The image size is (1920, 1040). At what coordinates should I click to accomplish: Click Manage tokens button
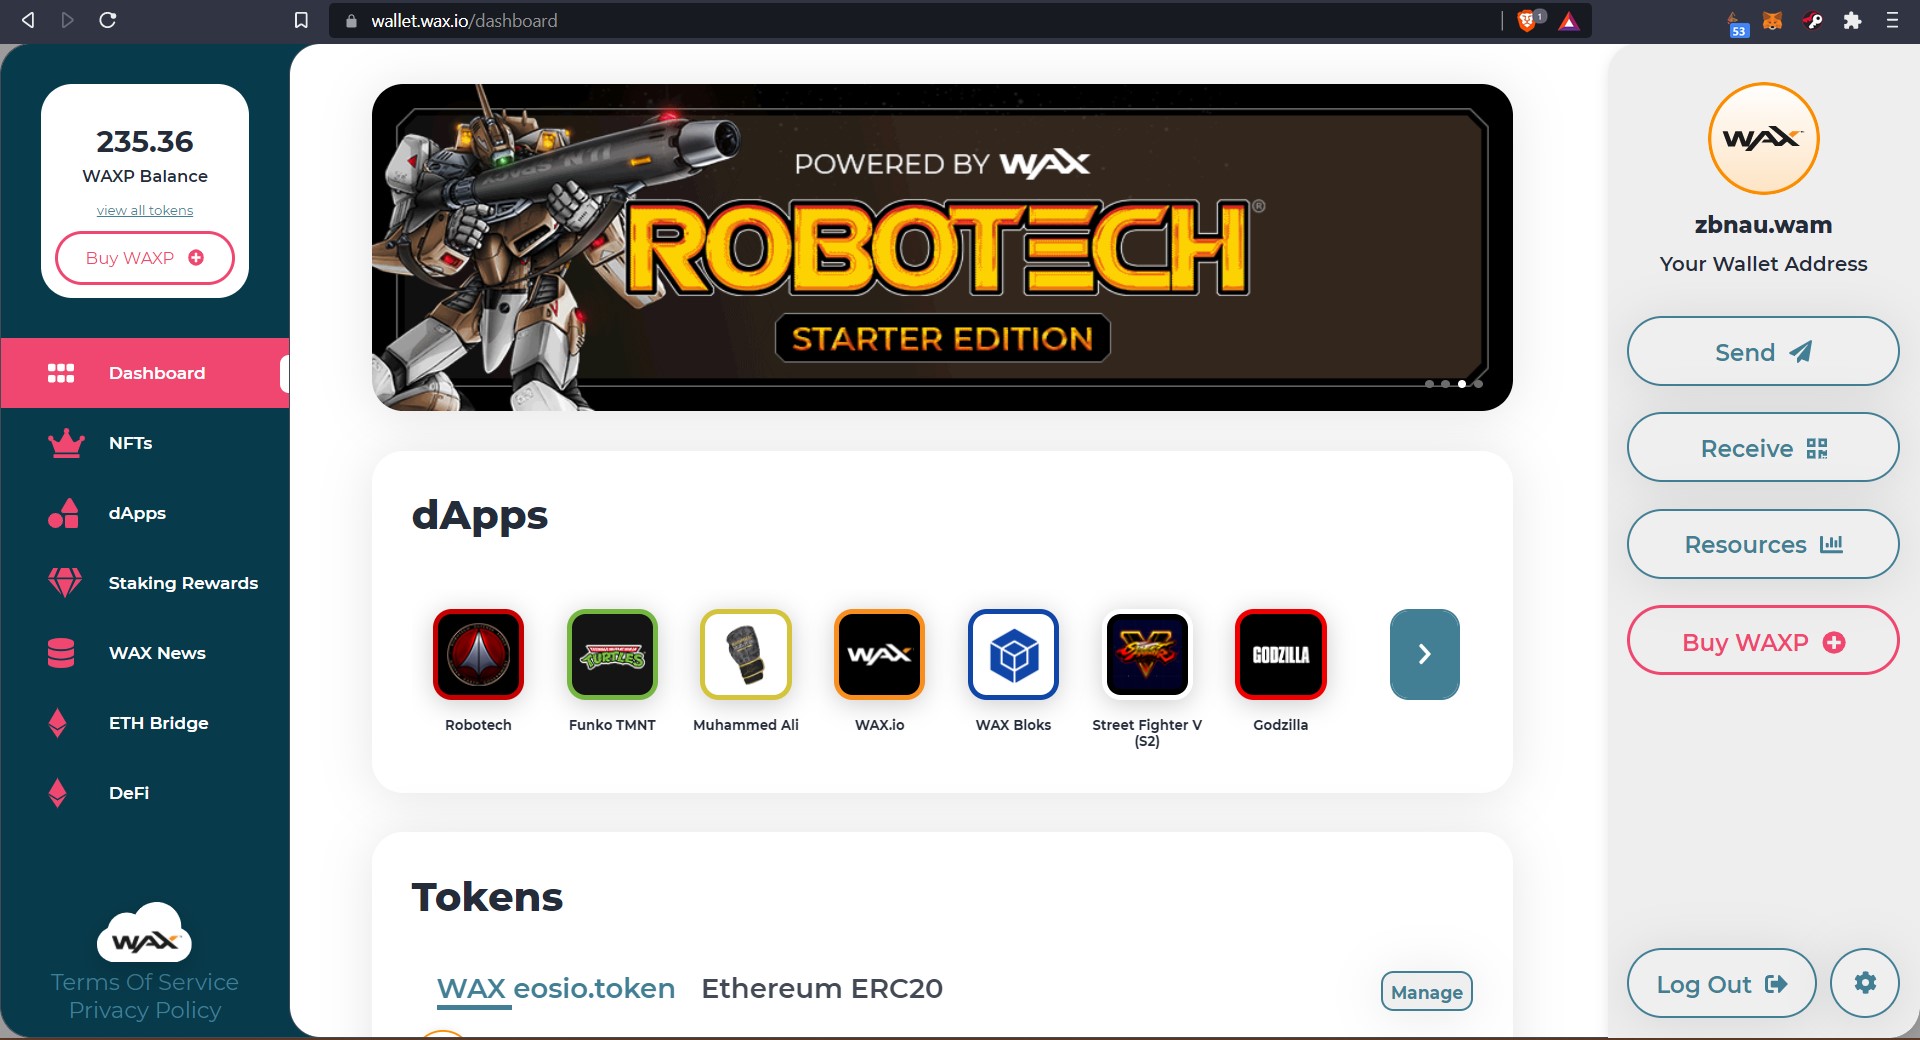click(x=1427, y=991)
